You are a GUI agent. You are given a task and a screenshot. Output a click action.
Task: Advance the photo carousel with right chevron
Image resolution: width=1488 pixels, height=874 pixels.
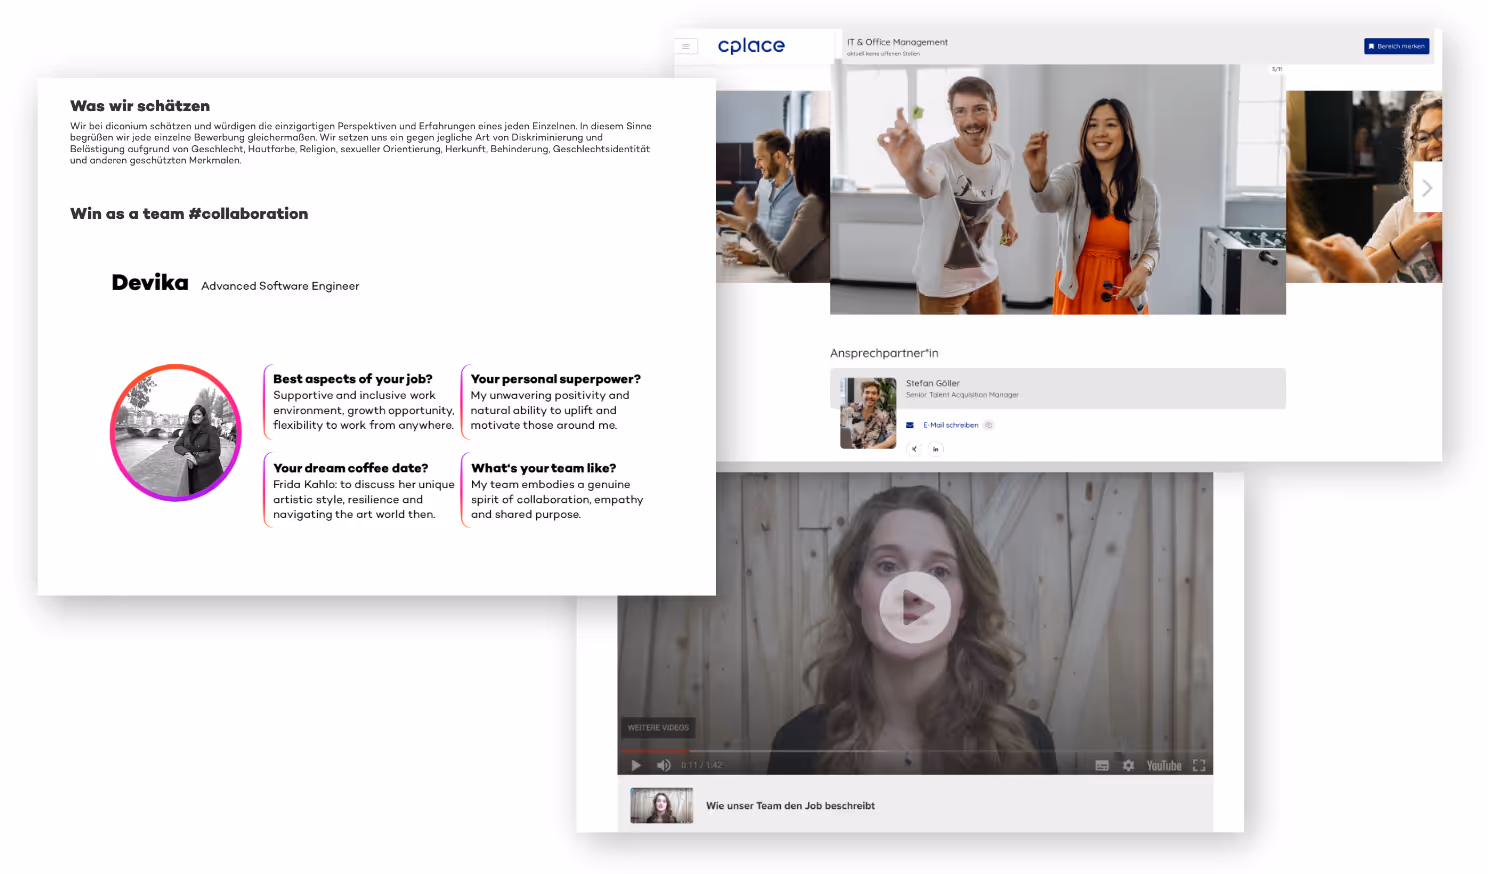(x=1427, y=188)
